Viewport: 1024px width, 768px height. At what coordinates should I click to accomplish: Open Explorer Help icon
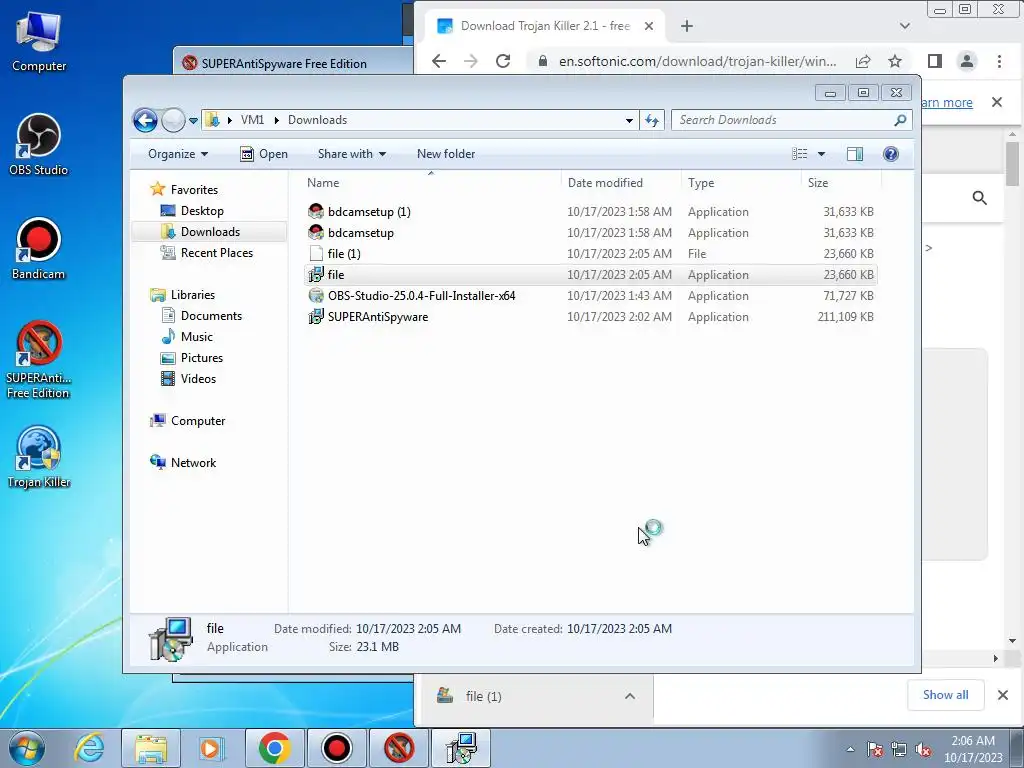coord(891,154)
